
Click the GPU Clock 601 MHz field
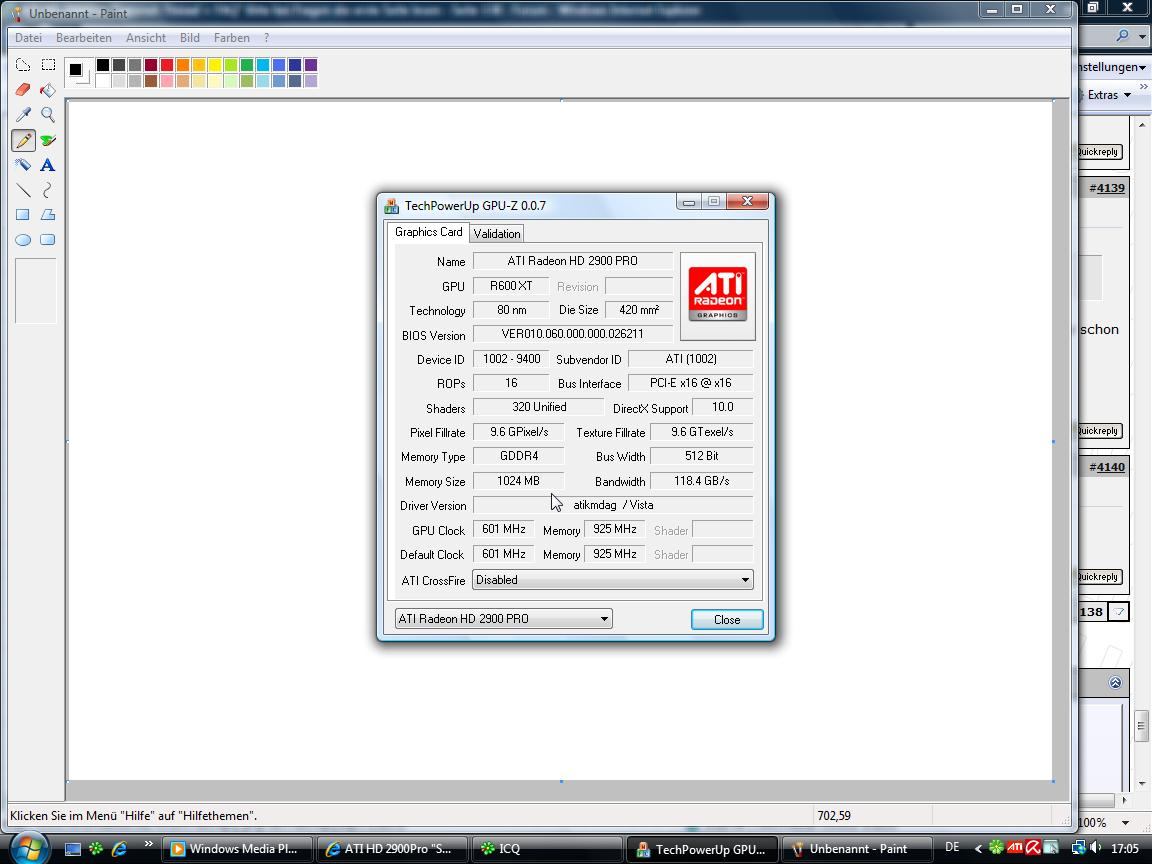(503, 529)
